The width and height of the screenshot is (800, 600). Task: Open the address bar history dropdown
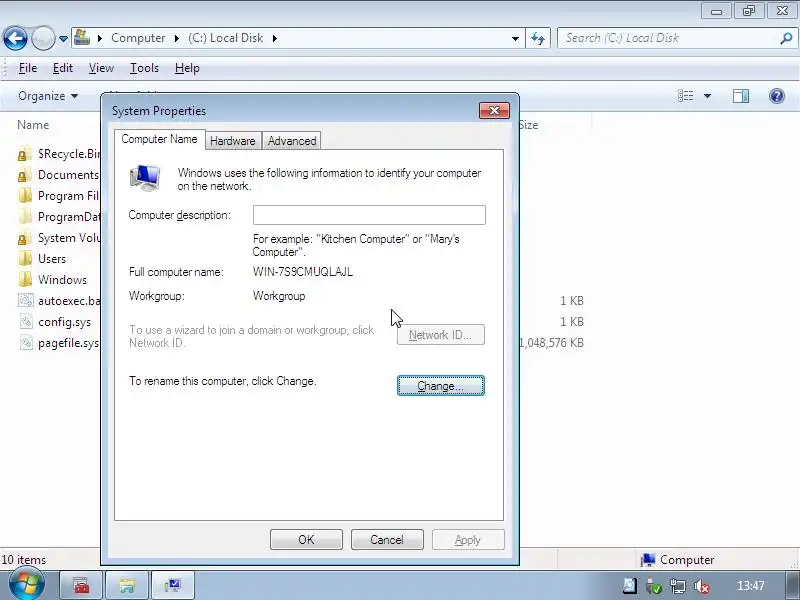515,38
